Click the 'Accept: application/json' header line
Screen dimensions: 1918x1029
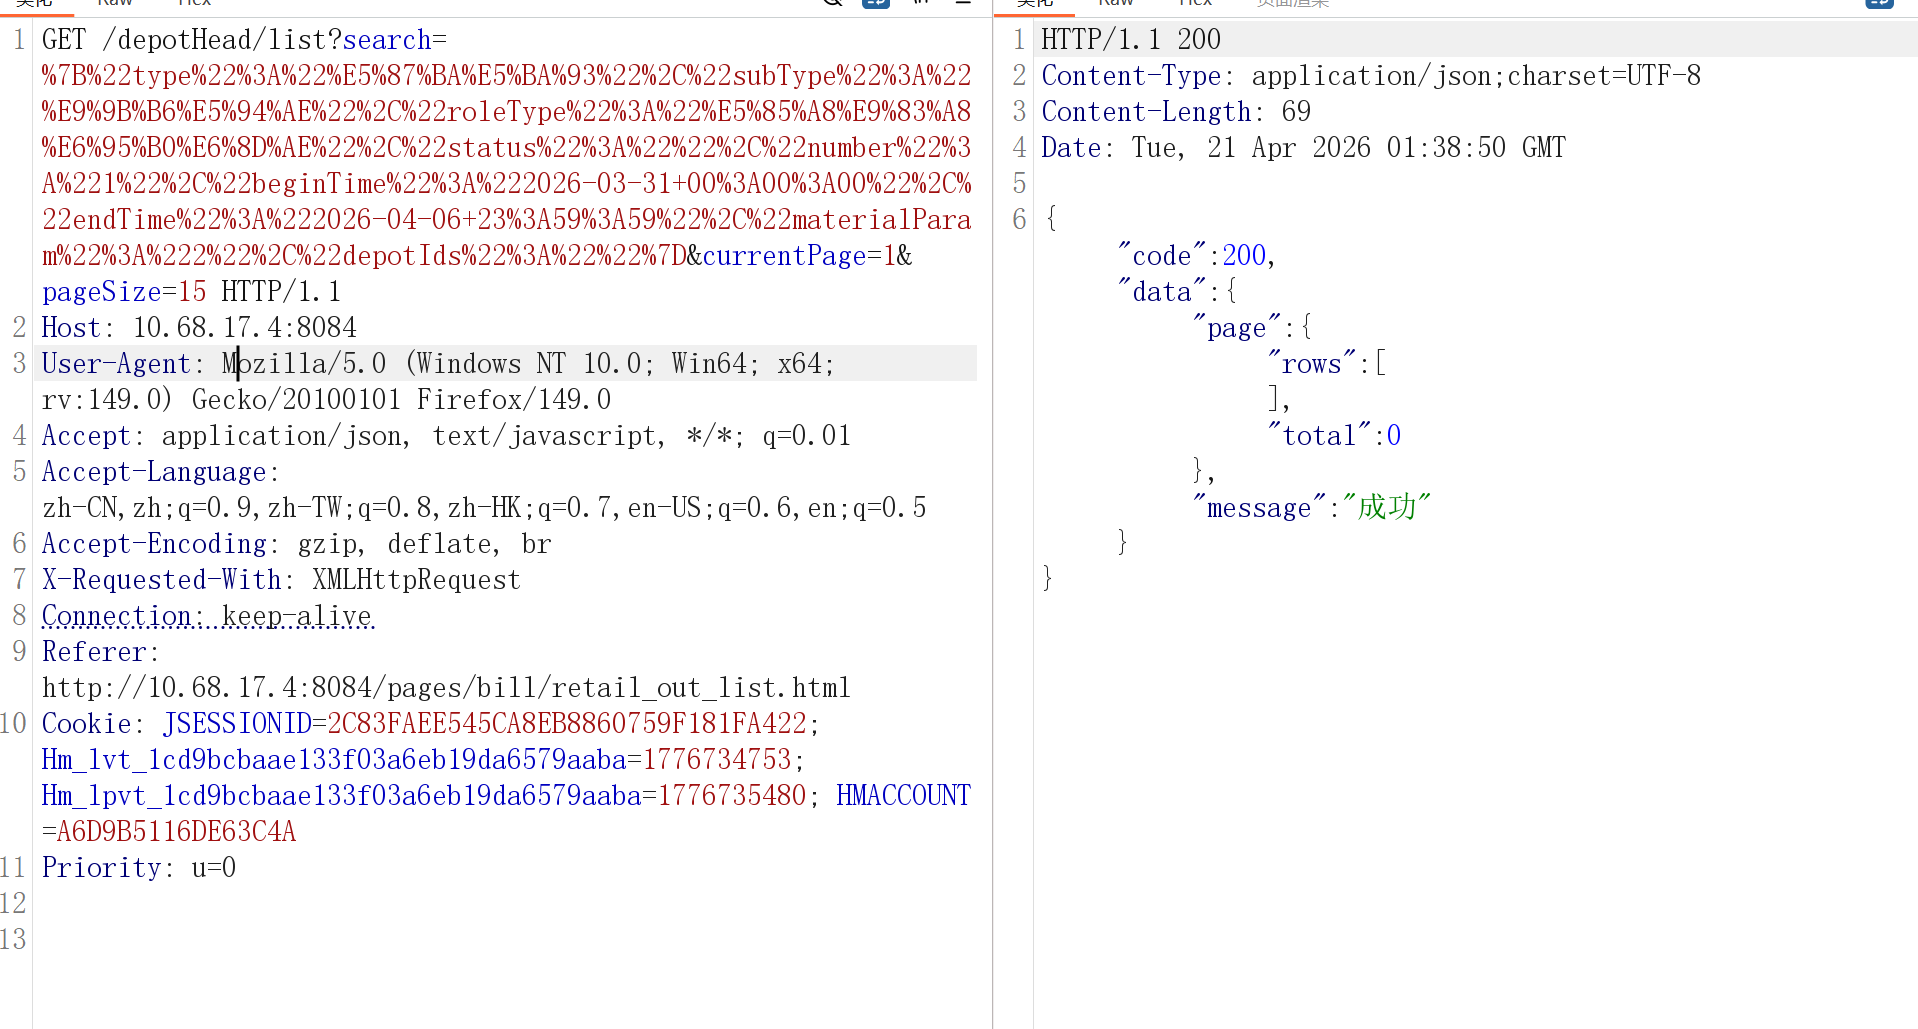pos(446,436)
